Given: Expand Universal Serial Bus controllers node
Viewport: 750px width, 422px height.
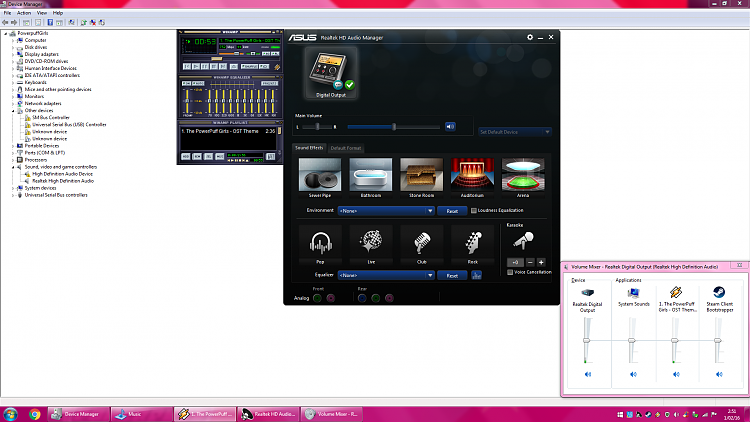Looking at the screenshot, I should tap(13, 195).
